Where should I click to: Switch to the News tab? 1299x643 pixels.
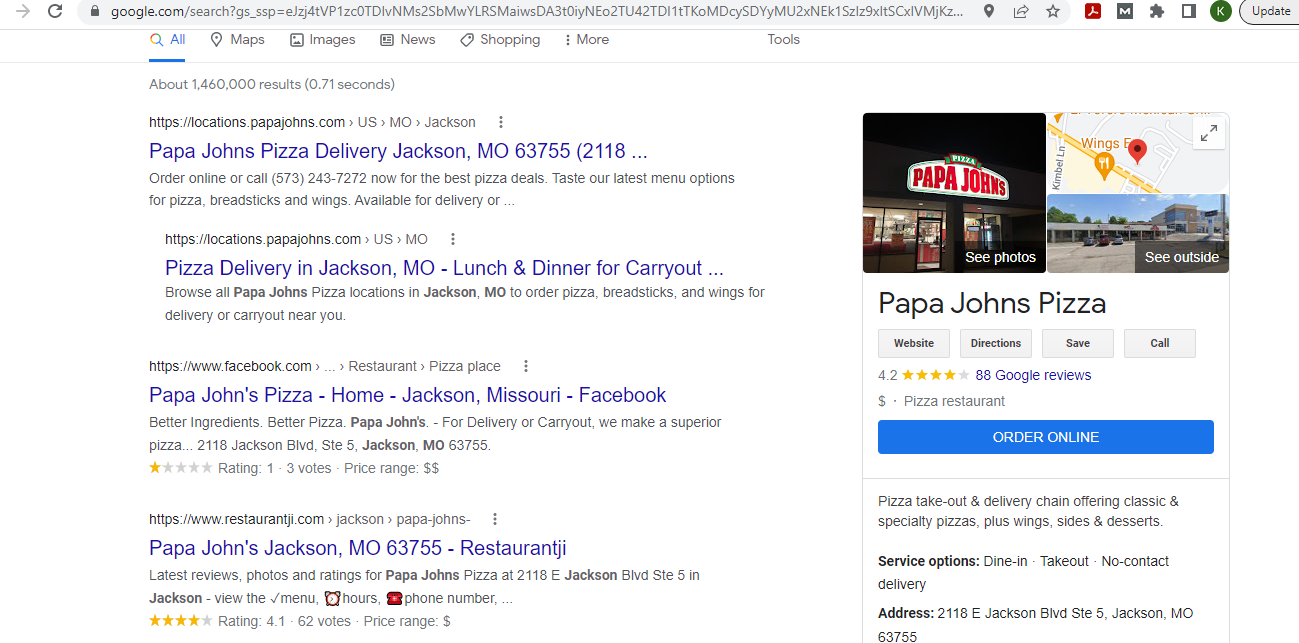click(x=407, y=40)
